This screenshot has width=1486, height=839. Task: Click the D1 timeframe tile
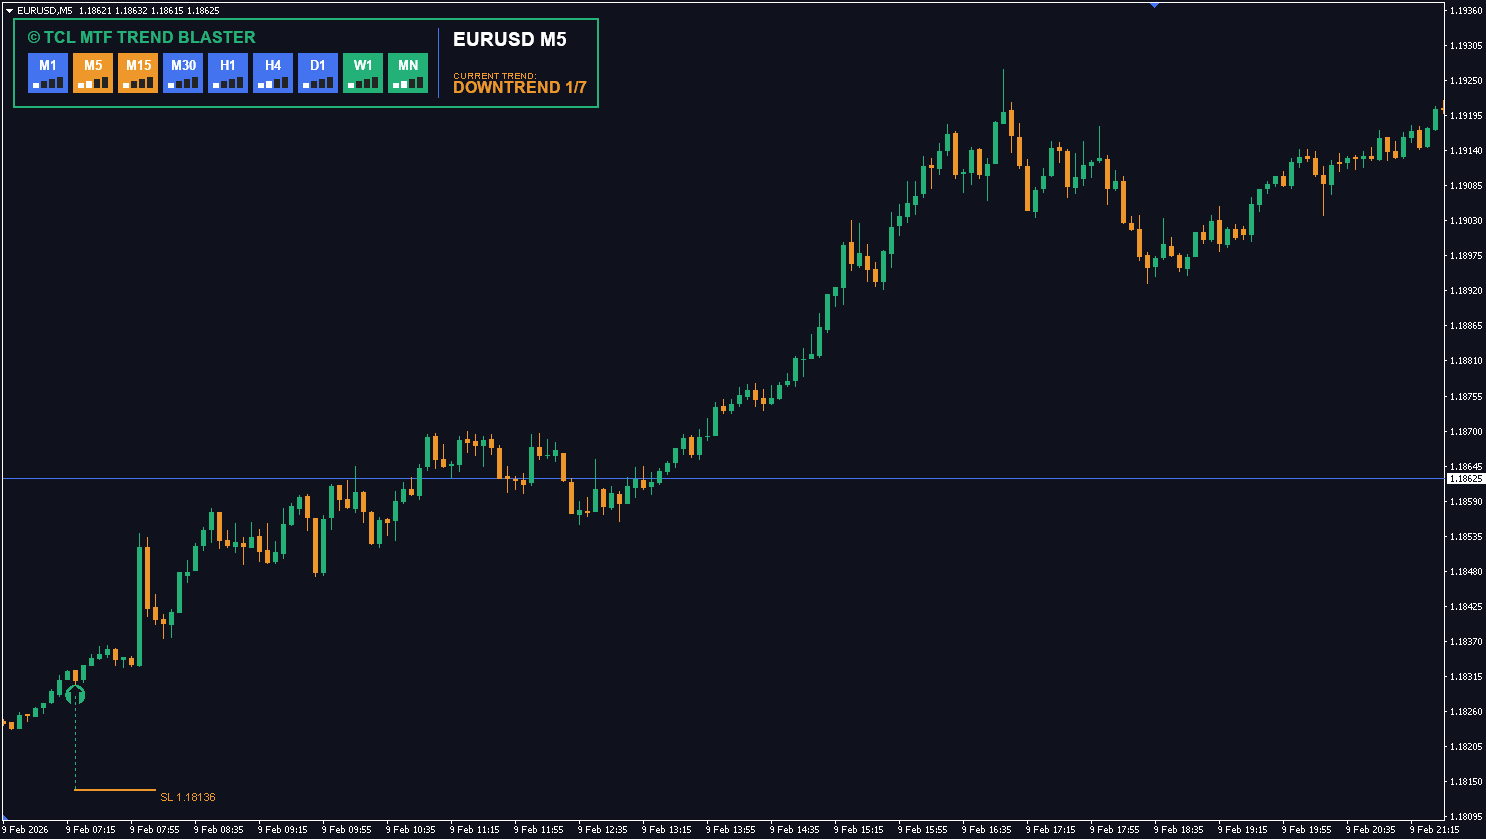318,73
